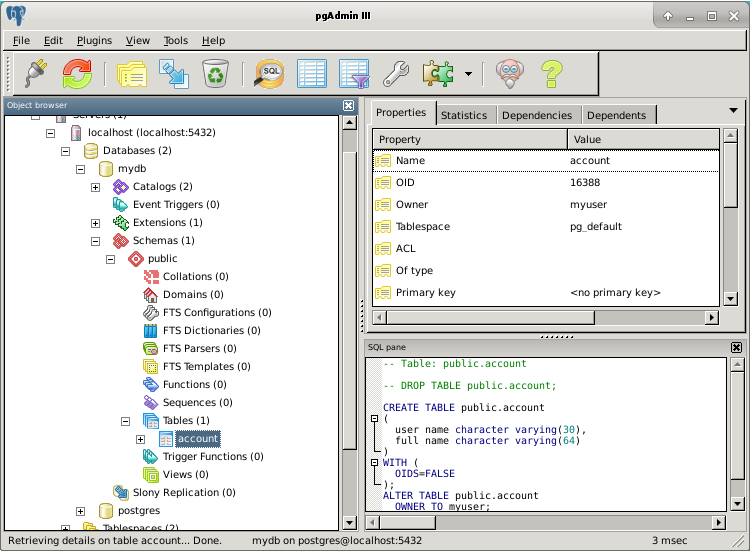The width and height of the screenshot is (750, 551).
Task: Switch to the Dependencies tab
Action: click(537, 115)
